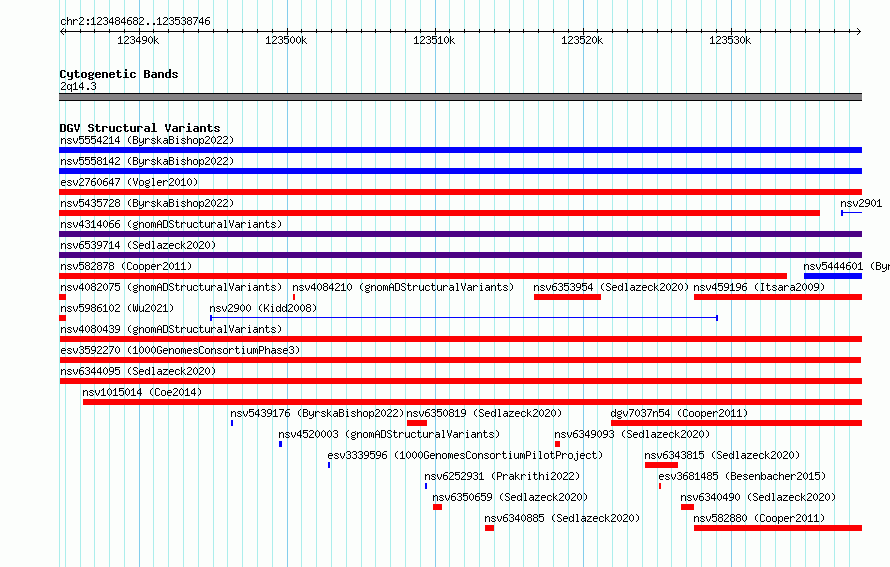The image size is (890, 567).
Task: Open nsv1015014 (Coe2014) label
Action: [142, 392]
